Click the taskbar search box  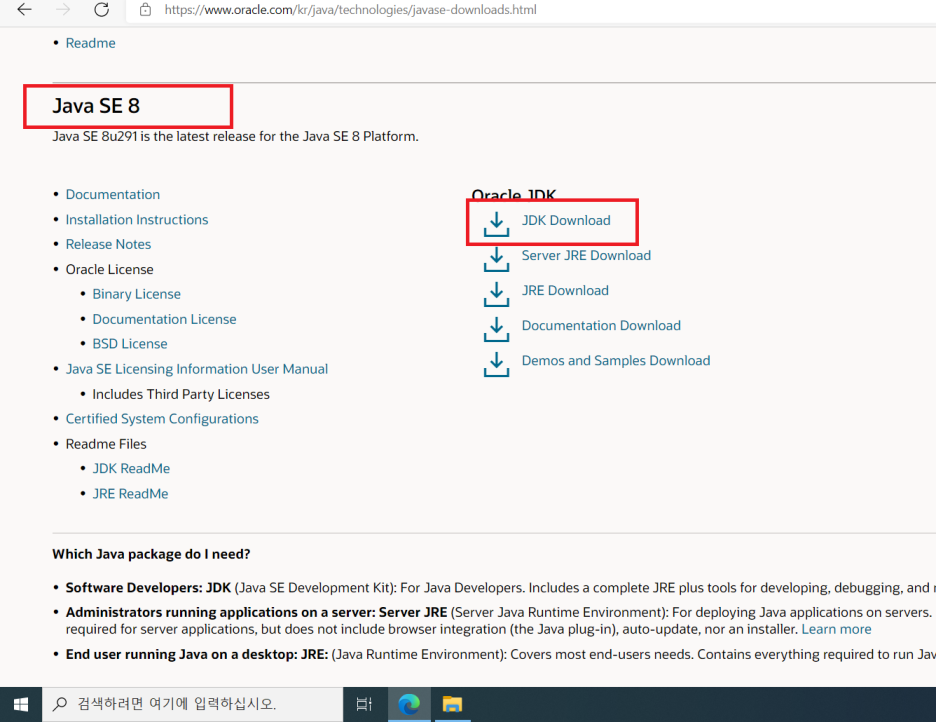(x=192, y=705)
